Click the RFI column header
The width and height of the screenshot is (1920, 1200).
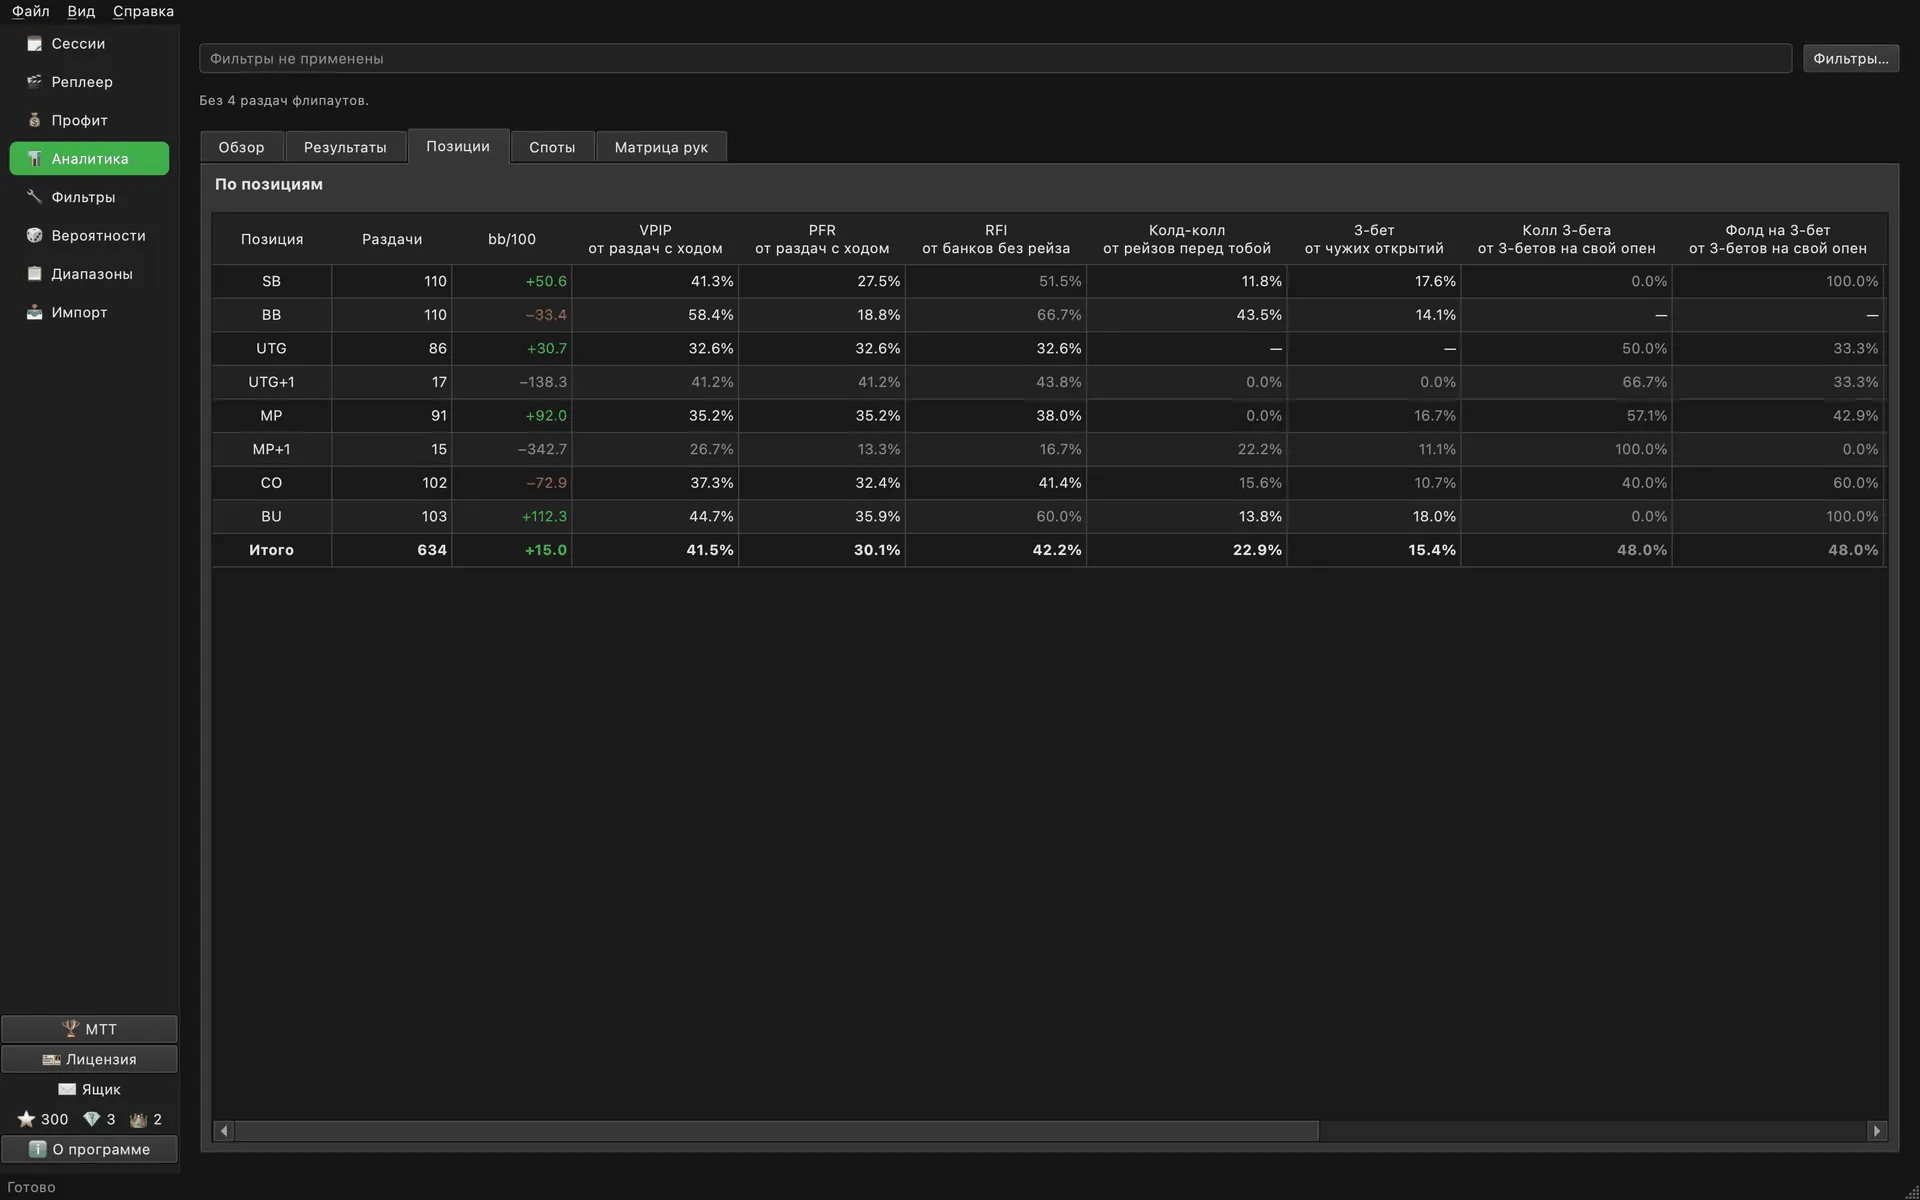tap(996, 239)
